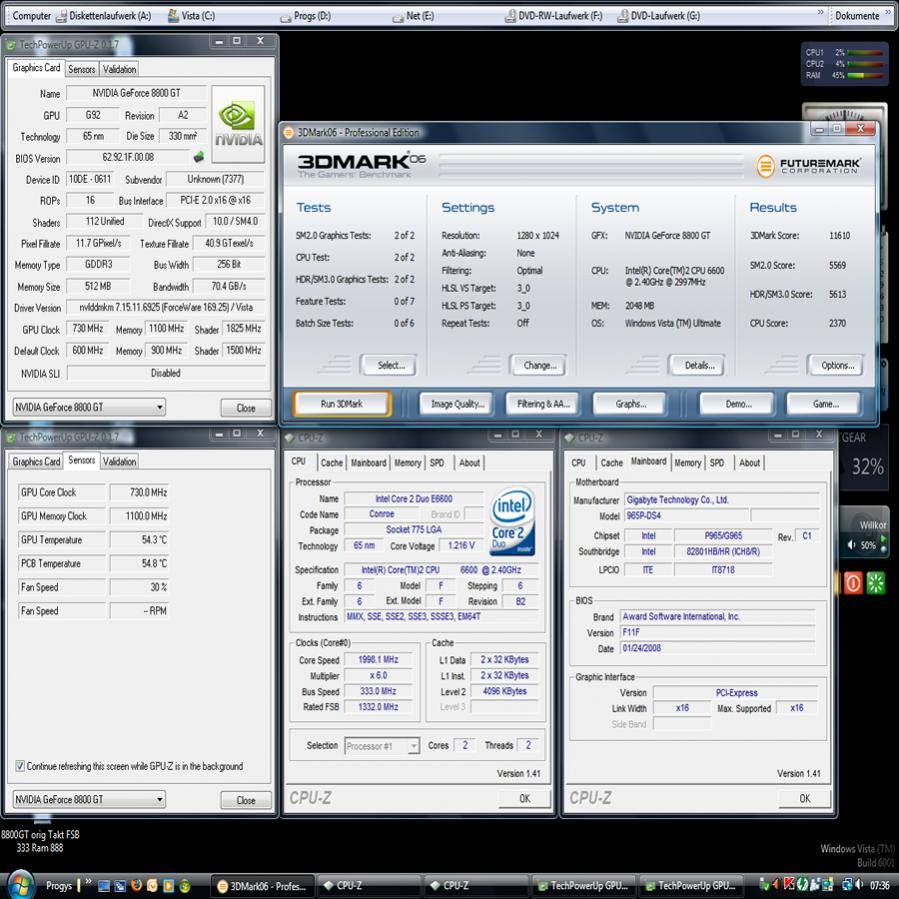899x899 pixels.
Task: Open the GPU dropdown in GPU-Z Graphics Card window
Action: (89, 407)
